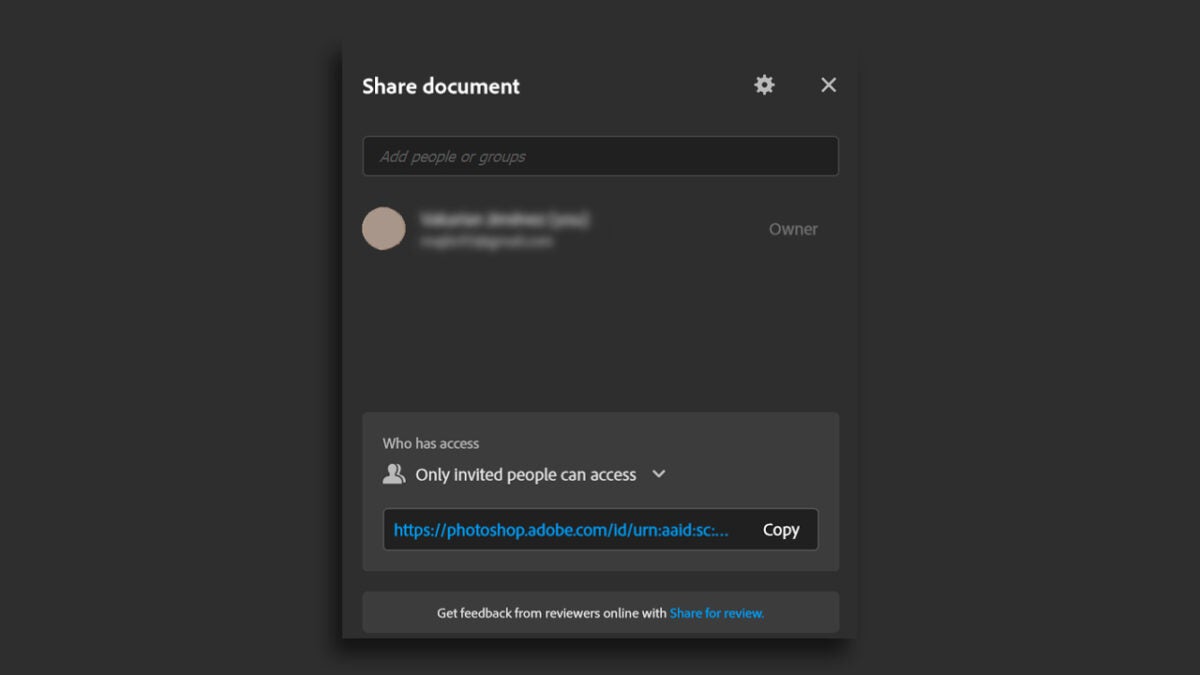This screenshot has width=1200, height=675.
Task: Click the Get feedback from reviewers text
Action: [x=551, y=613]
